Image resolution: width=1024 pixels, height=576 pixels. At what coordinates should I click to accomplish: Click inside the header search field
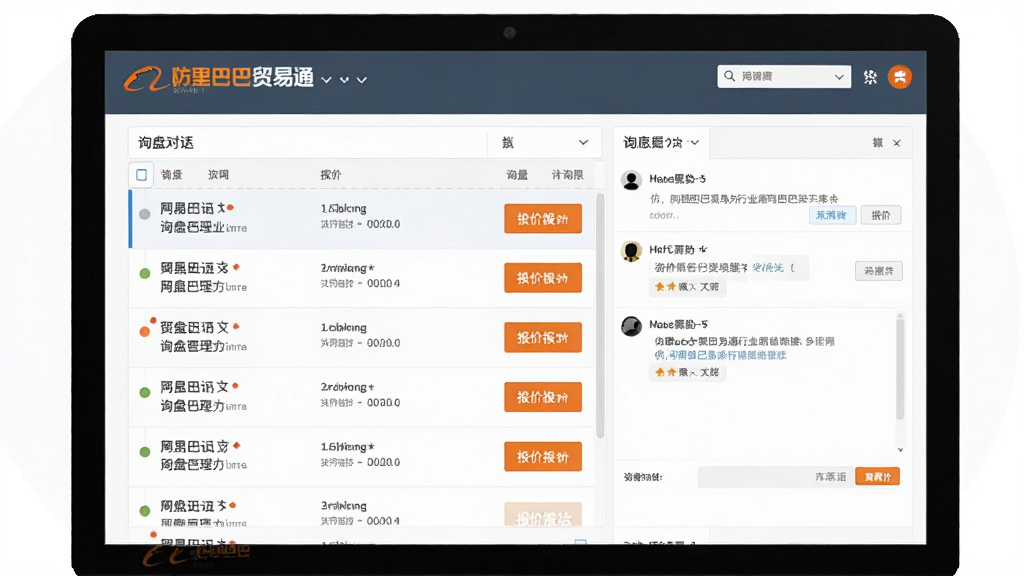784,76
